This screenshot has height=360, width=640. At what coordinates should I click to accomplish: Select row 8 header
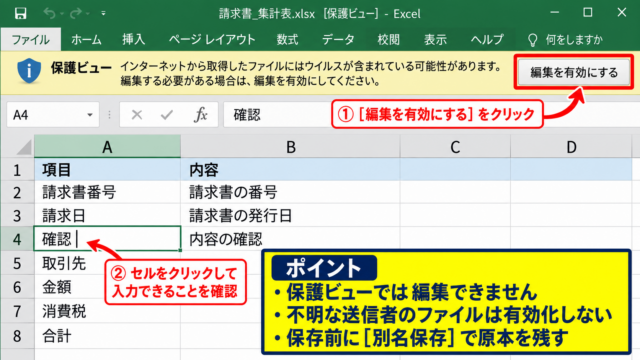(x=17, y=336)
